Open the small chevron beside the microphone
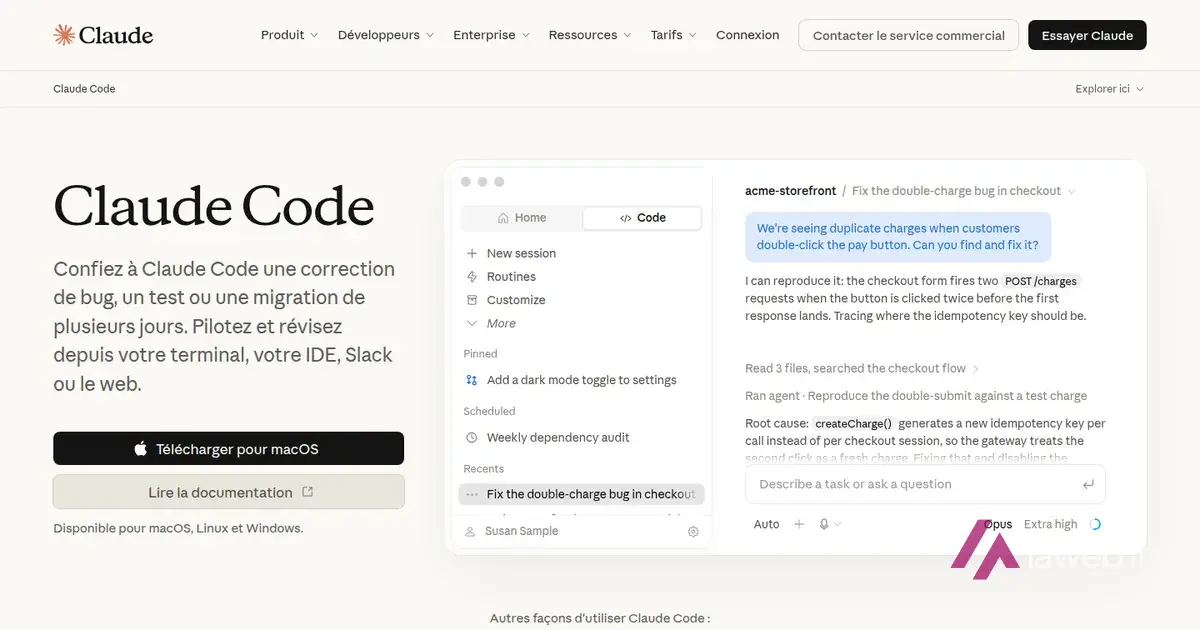 pyautogui.click(x=838, y=524)
